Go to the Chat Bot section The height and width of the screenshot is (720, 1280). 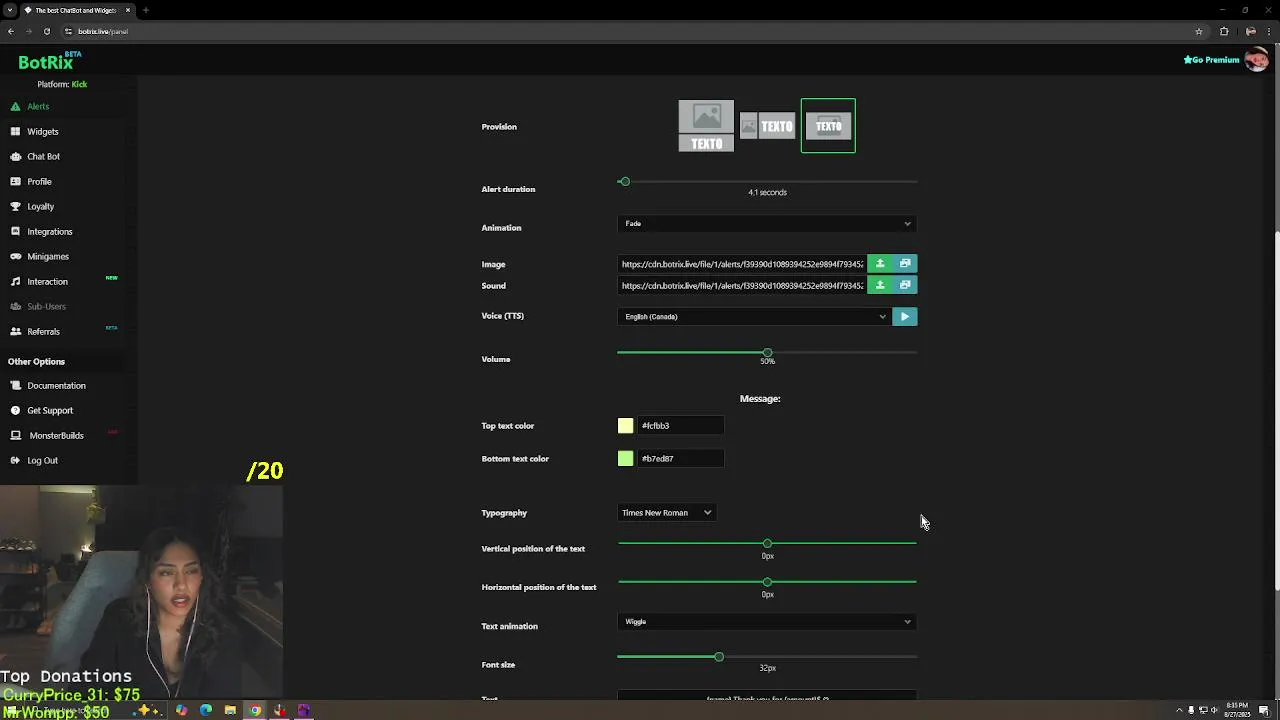[x=43, y=156]
